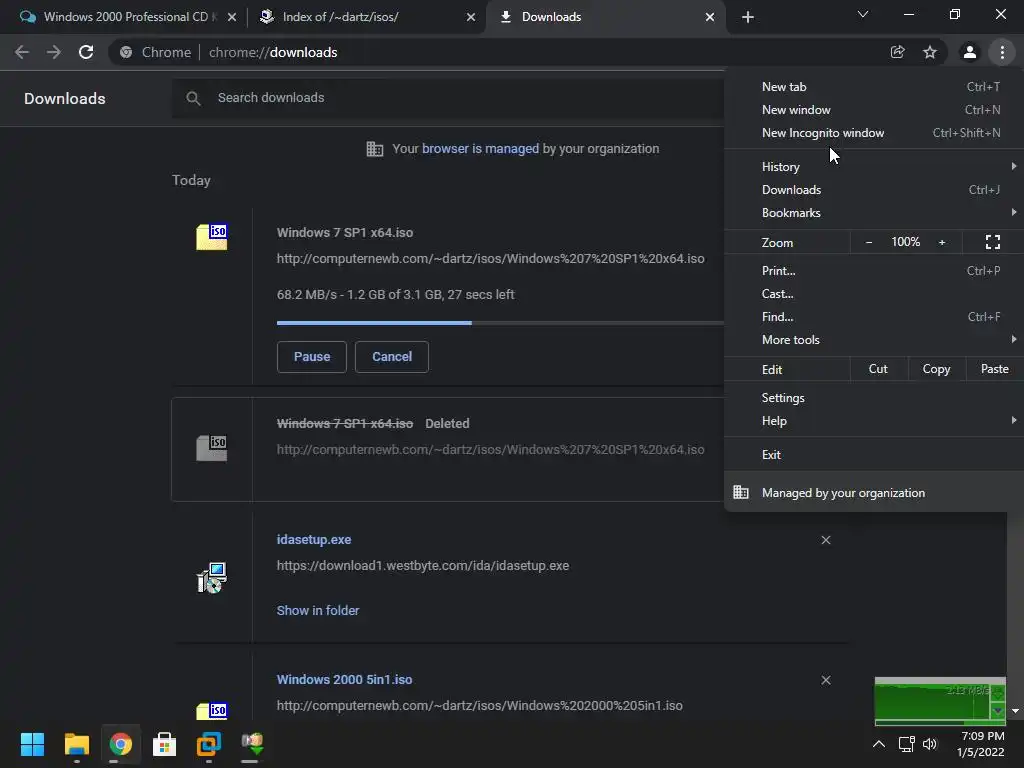Screen dimensions: 1024x768
Task: Click the three-dot Chrome menu button
Action: (x=1002, y=52)
